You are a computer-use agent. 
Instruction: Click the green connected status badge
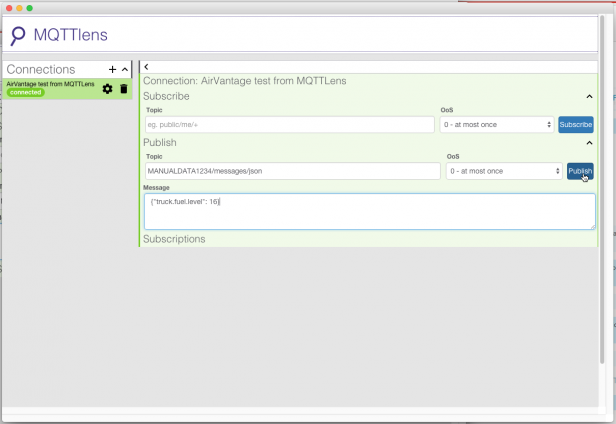25,93
